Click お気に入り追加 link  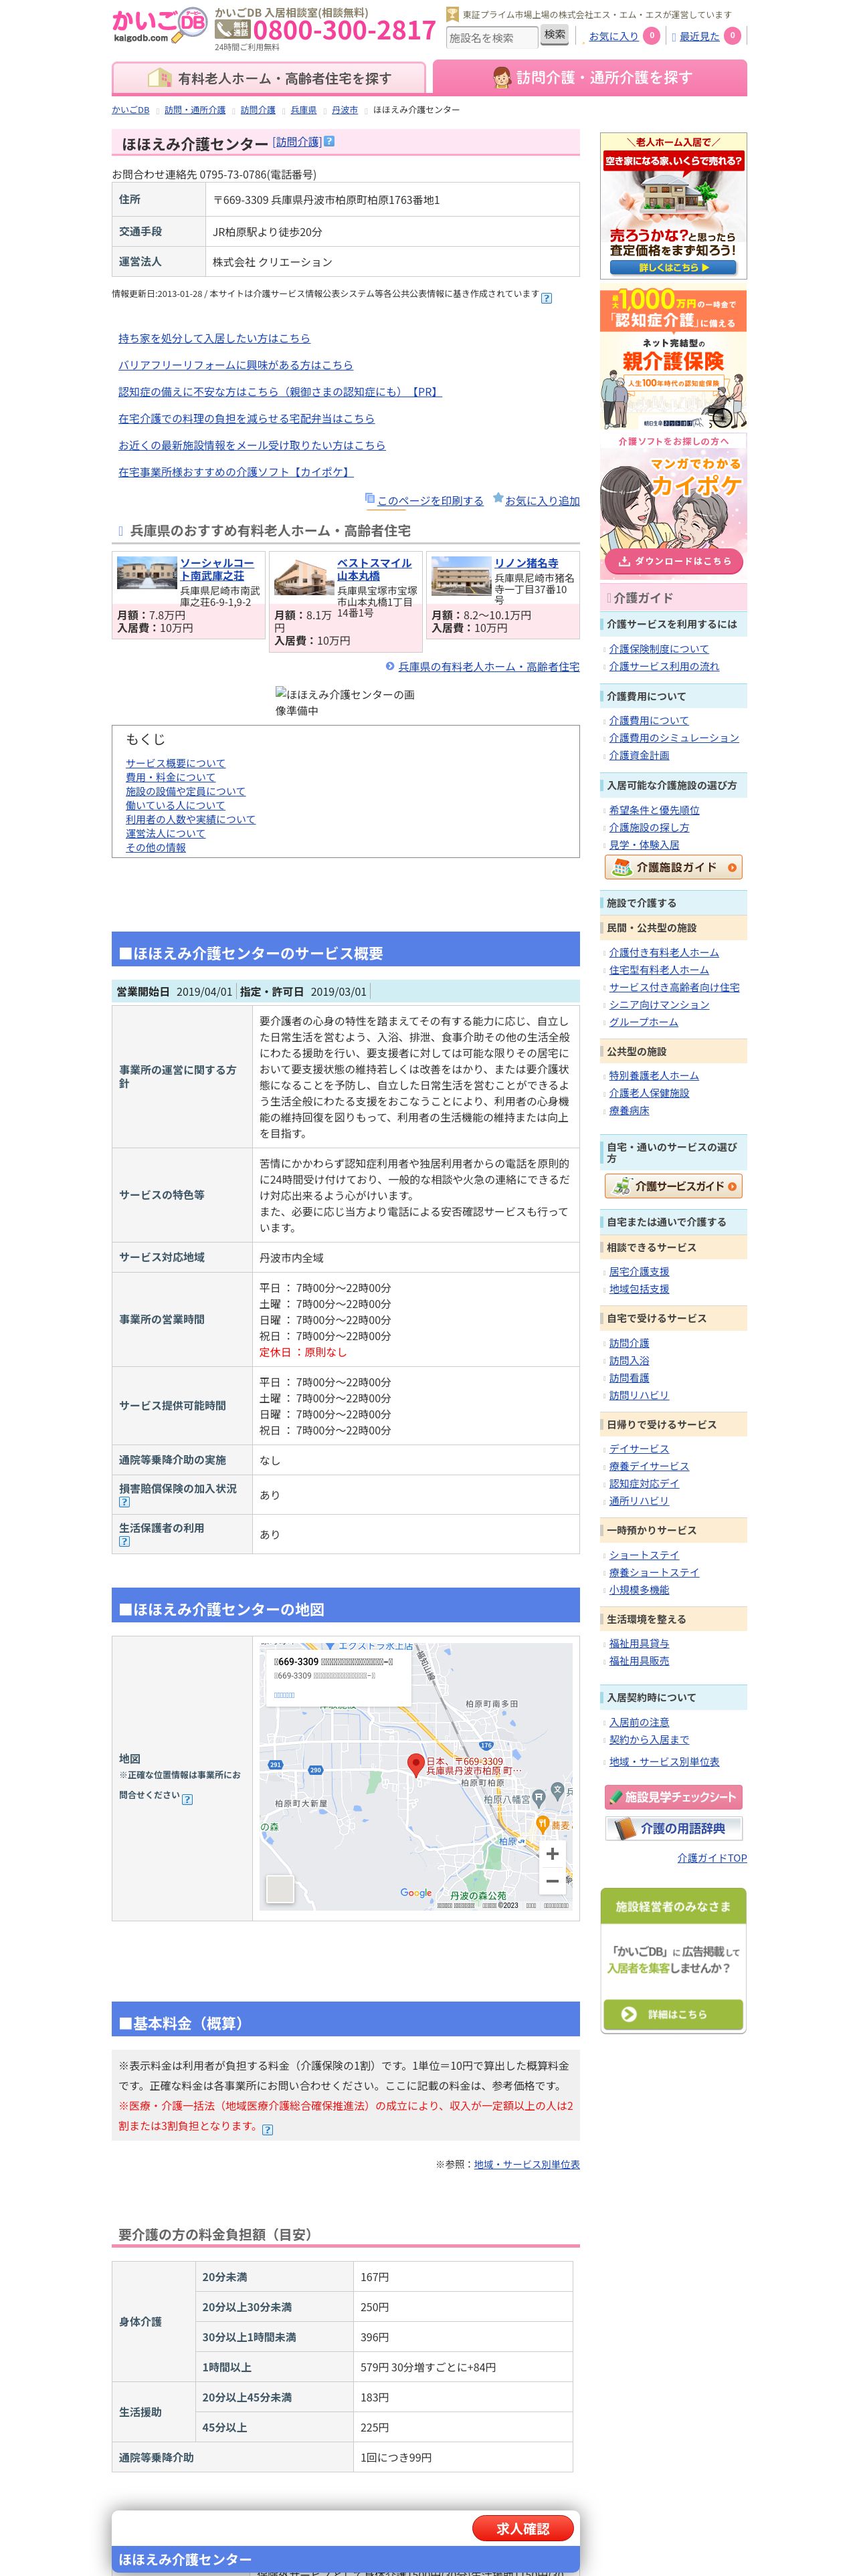(x=542, y=501)
